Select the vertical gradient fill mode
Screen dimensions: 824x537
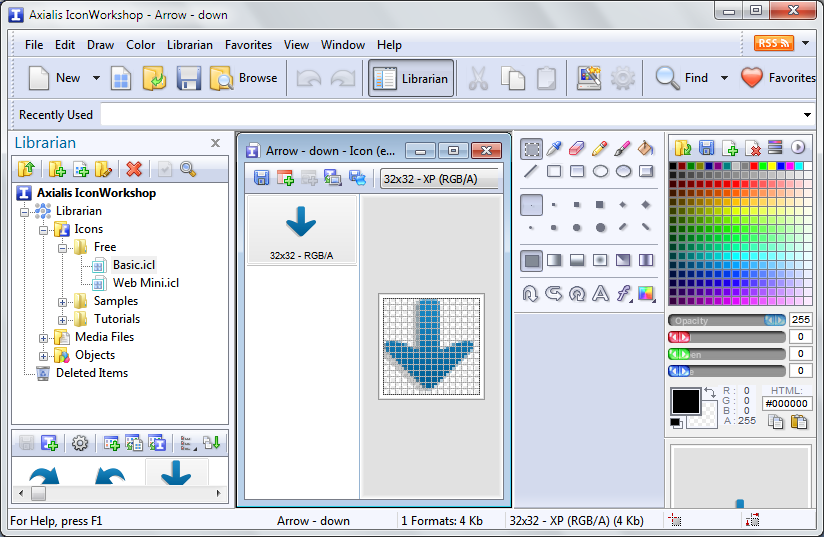[577, 260]
